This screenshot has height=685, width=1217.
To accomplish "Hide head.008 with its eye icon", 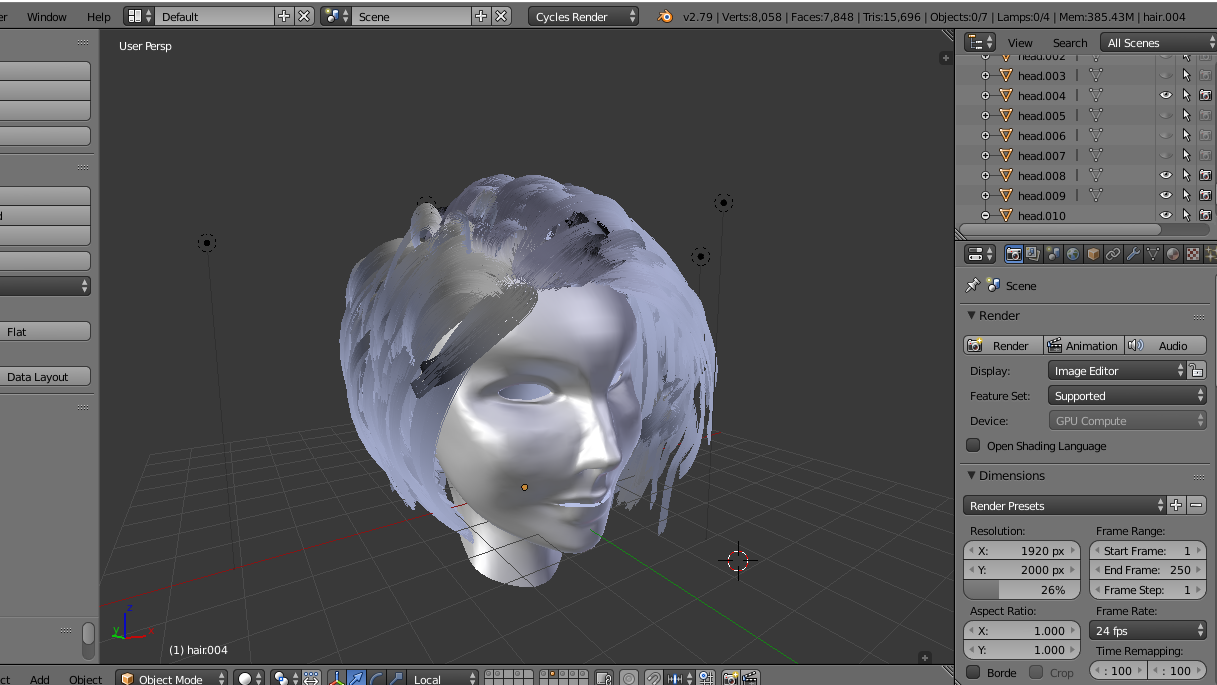I will click(1166, 176).
